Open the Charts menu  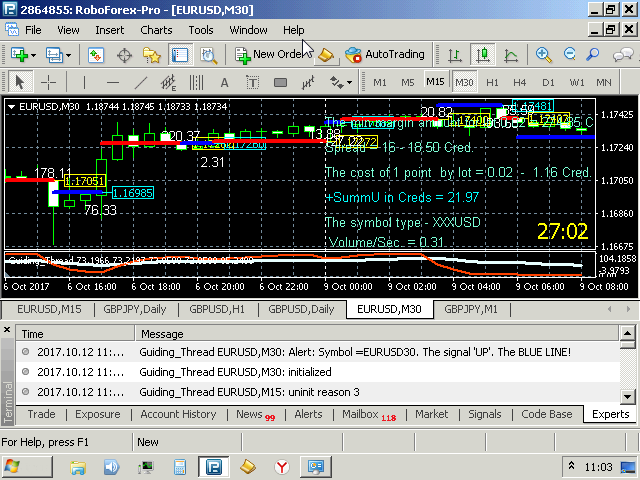(x=156, y=30)
